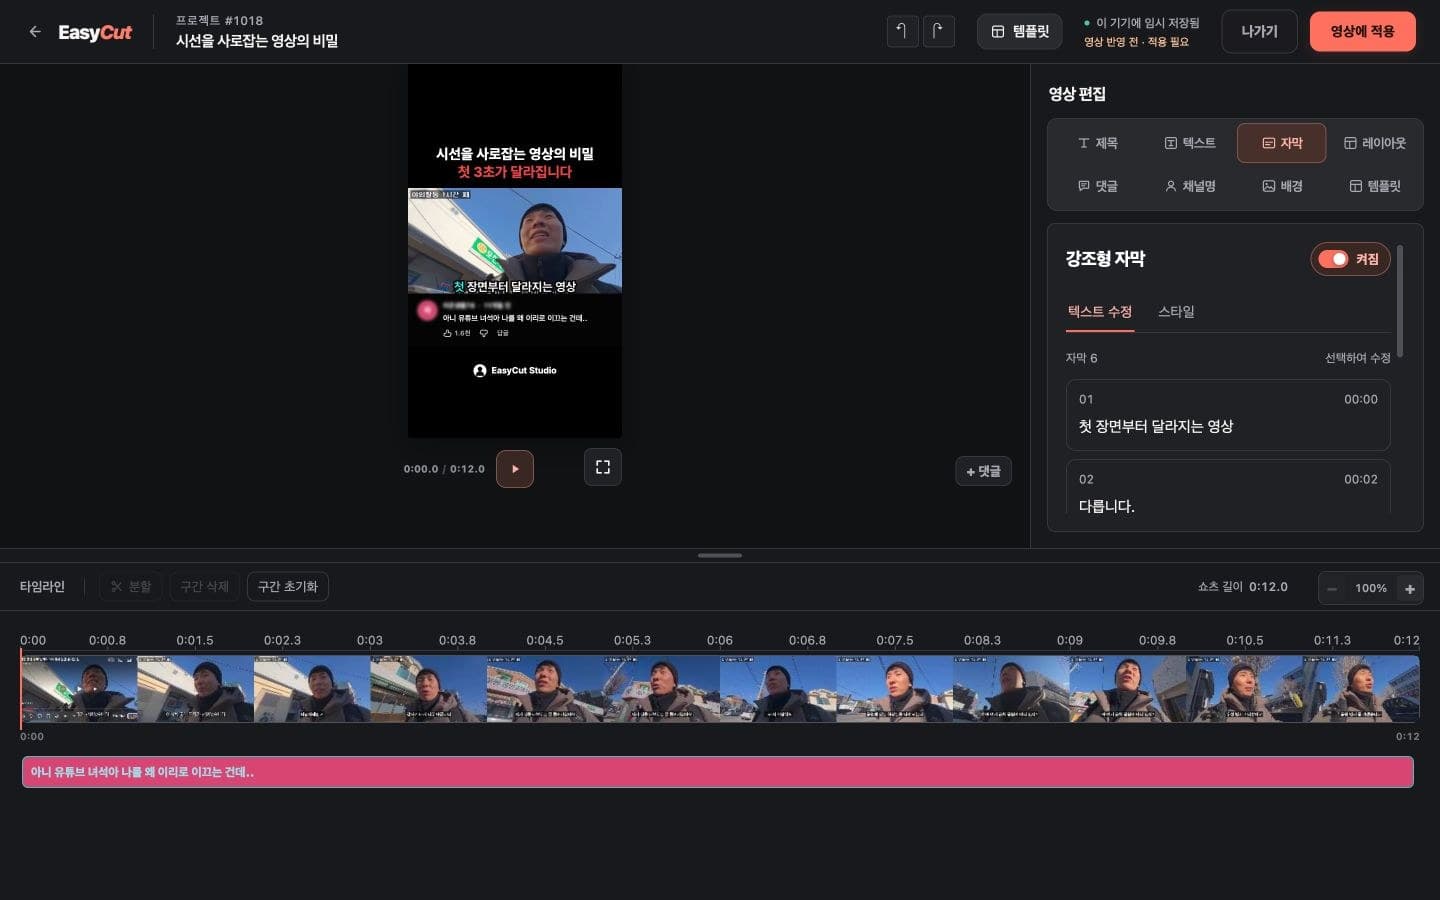The width and height of the screenshot is (1440, 900).
Task: Switch to the 제목 editing tab
Action: 1097,143
